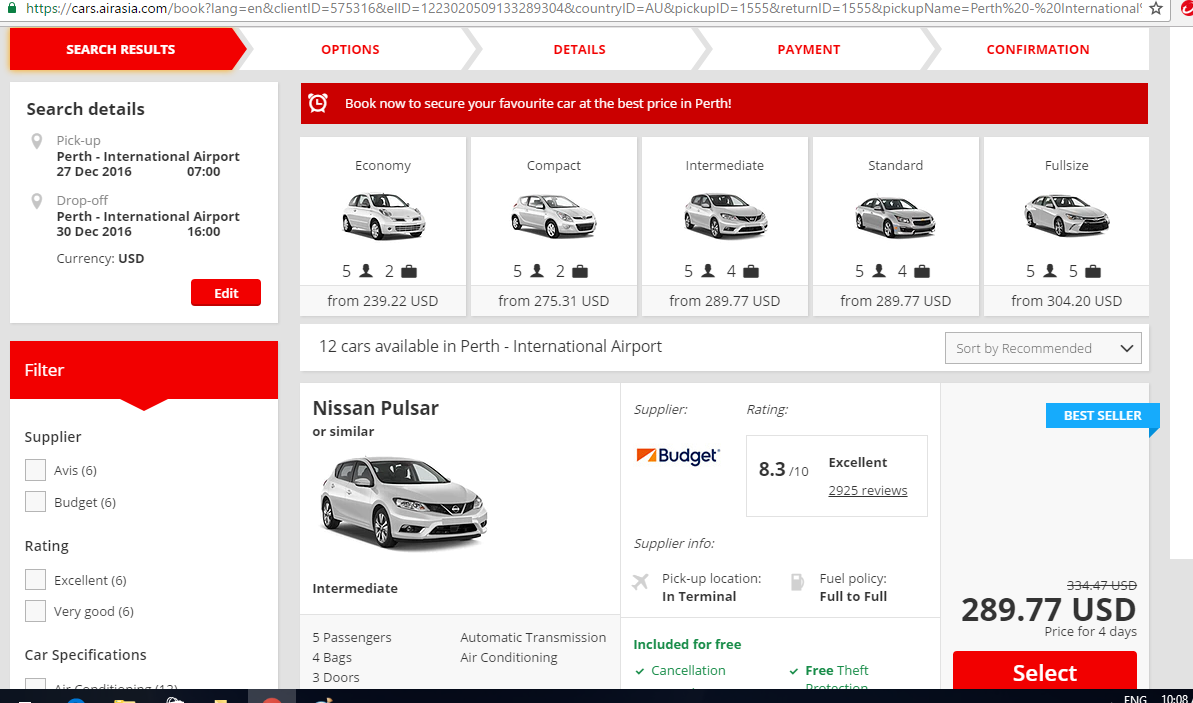Click the '12 cars available in Perth' text
The height and width of the screenshot is (703, 1193).
pos(491,346)
